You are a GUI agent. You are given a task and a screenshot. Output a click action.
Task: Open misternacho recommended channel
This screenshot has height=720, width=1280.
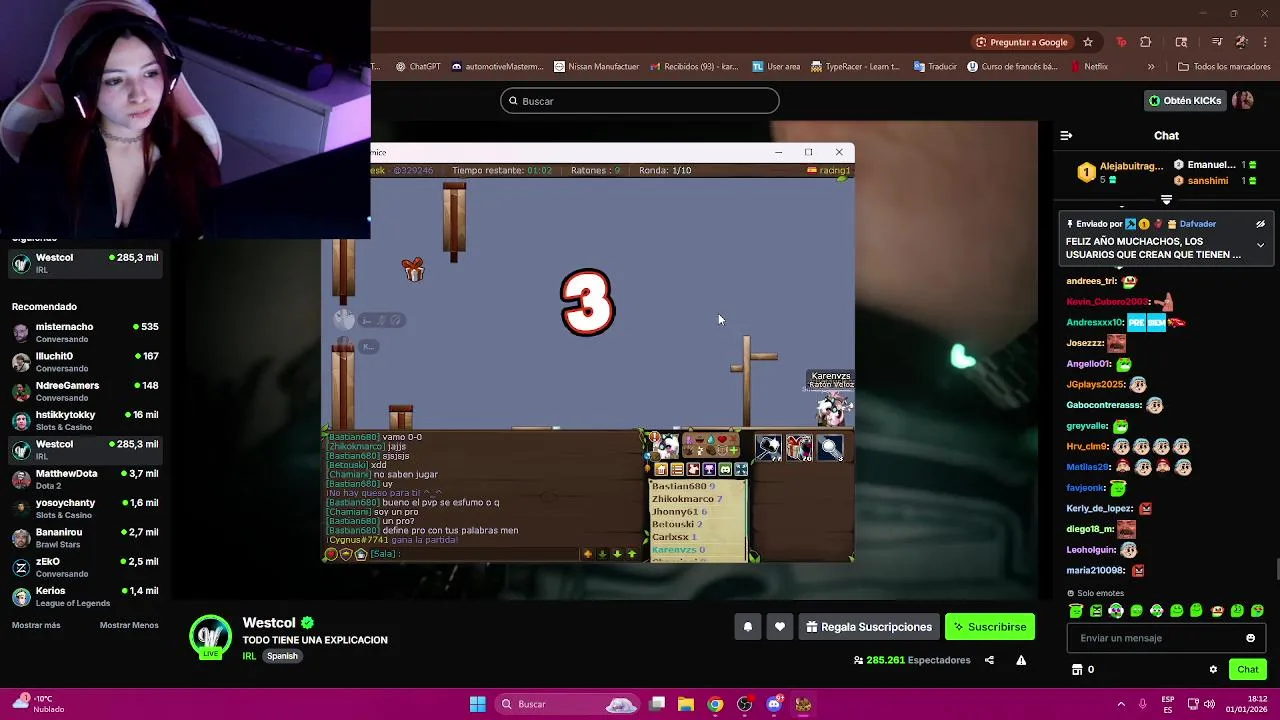[x=84, y=332]
